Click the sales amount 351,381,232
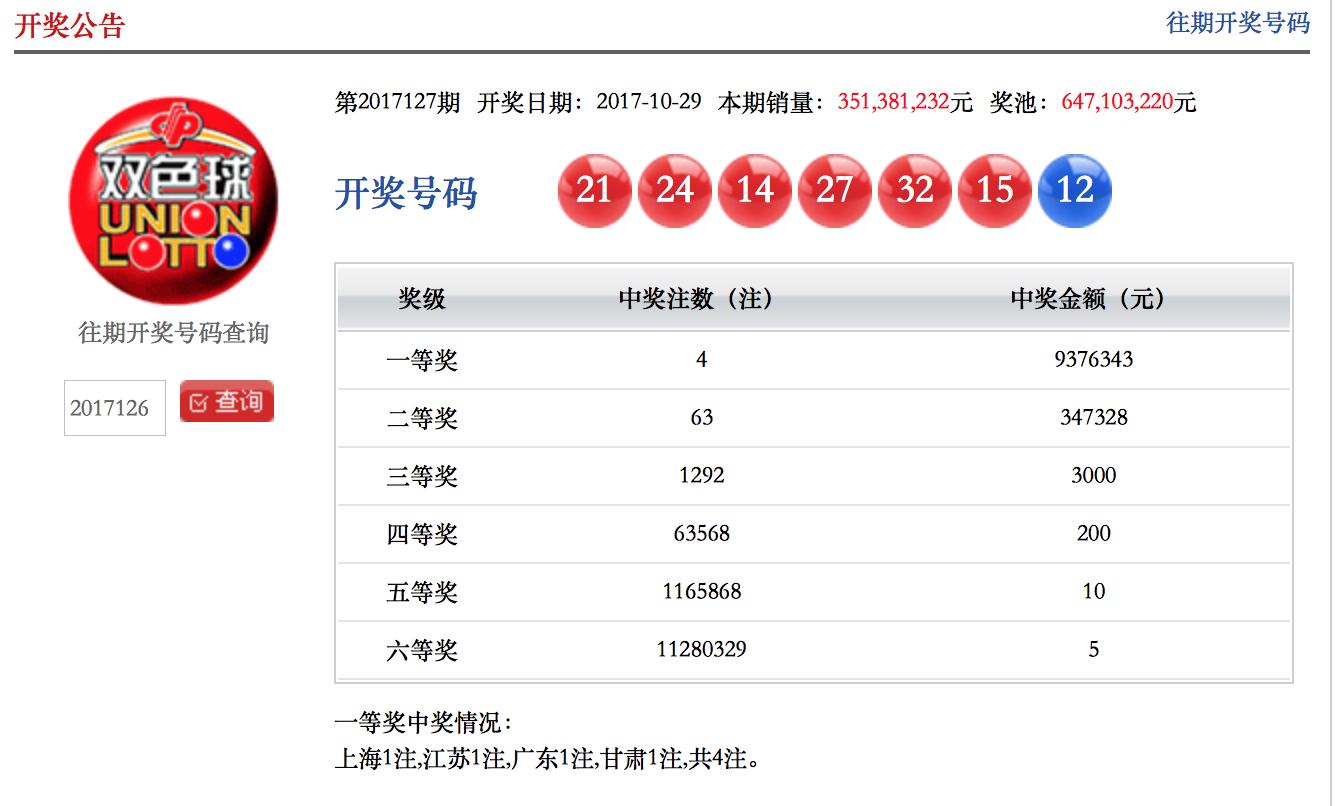The width and height of the screenshot is (1340, 806). pyautogui.click(x=893, y=102)
